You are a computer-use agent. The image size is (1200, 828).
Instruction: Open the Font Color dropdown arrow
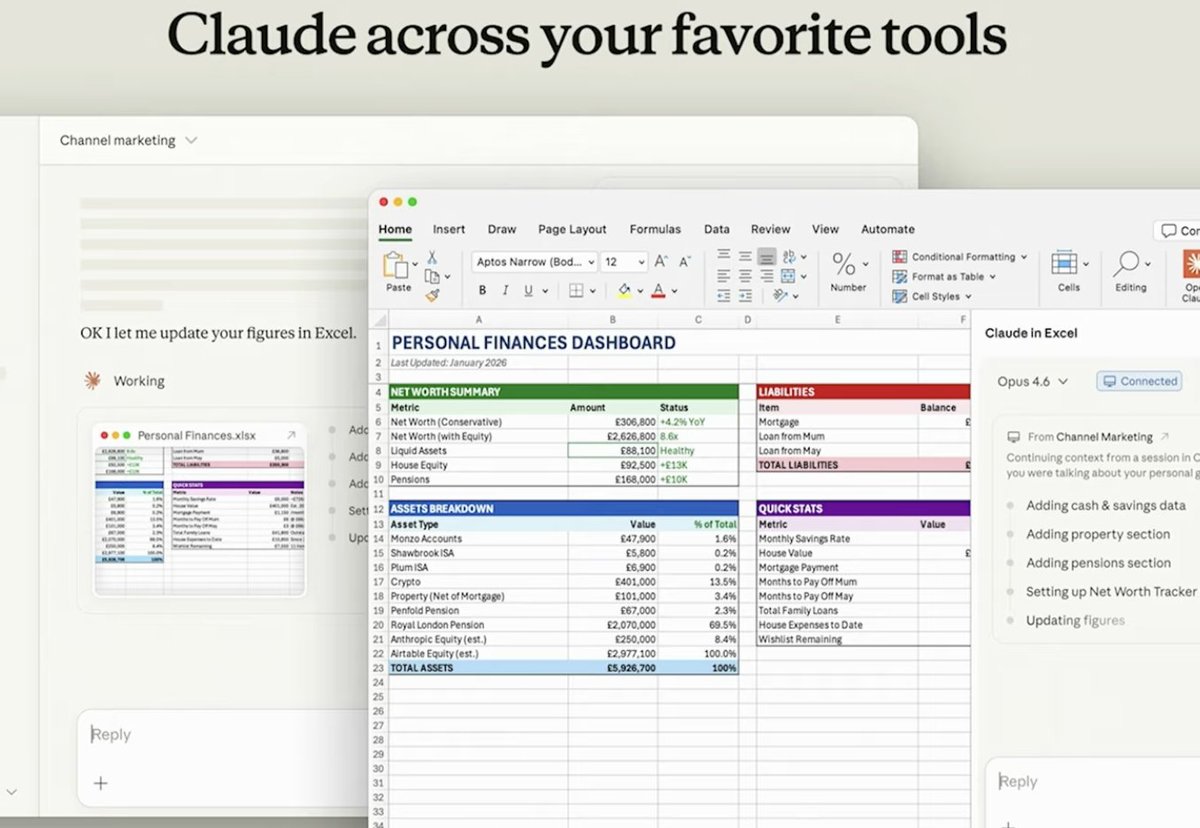pos(675,291)
